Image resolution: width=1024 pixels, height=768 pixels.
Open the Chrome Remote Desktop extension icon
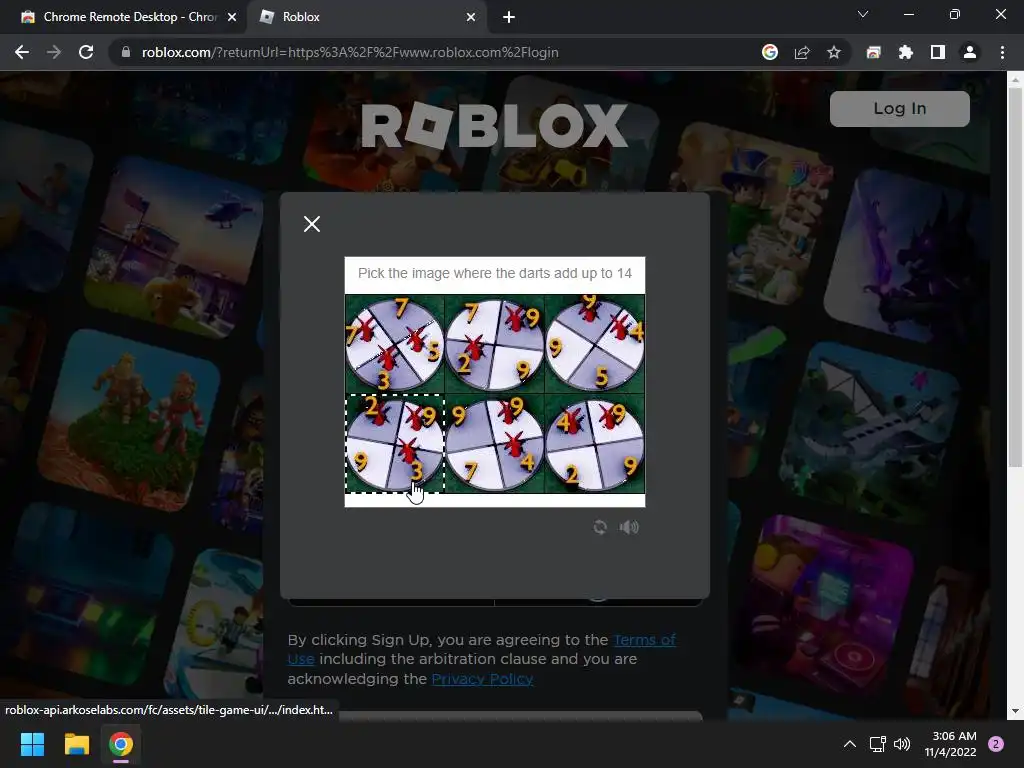click(873, 52)
